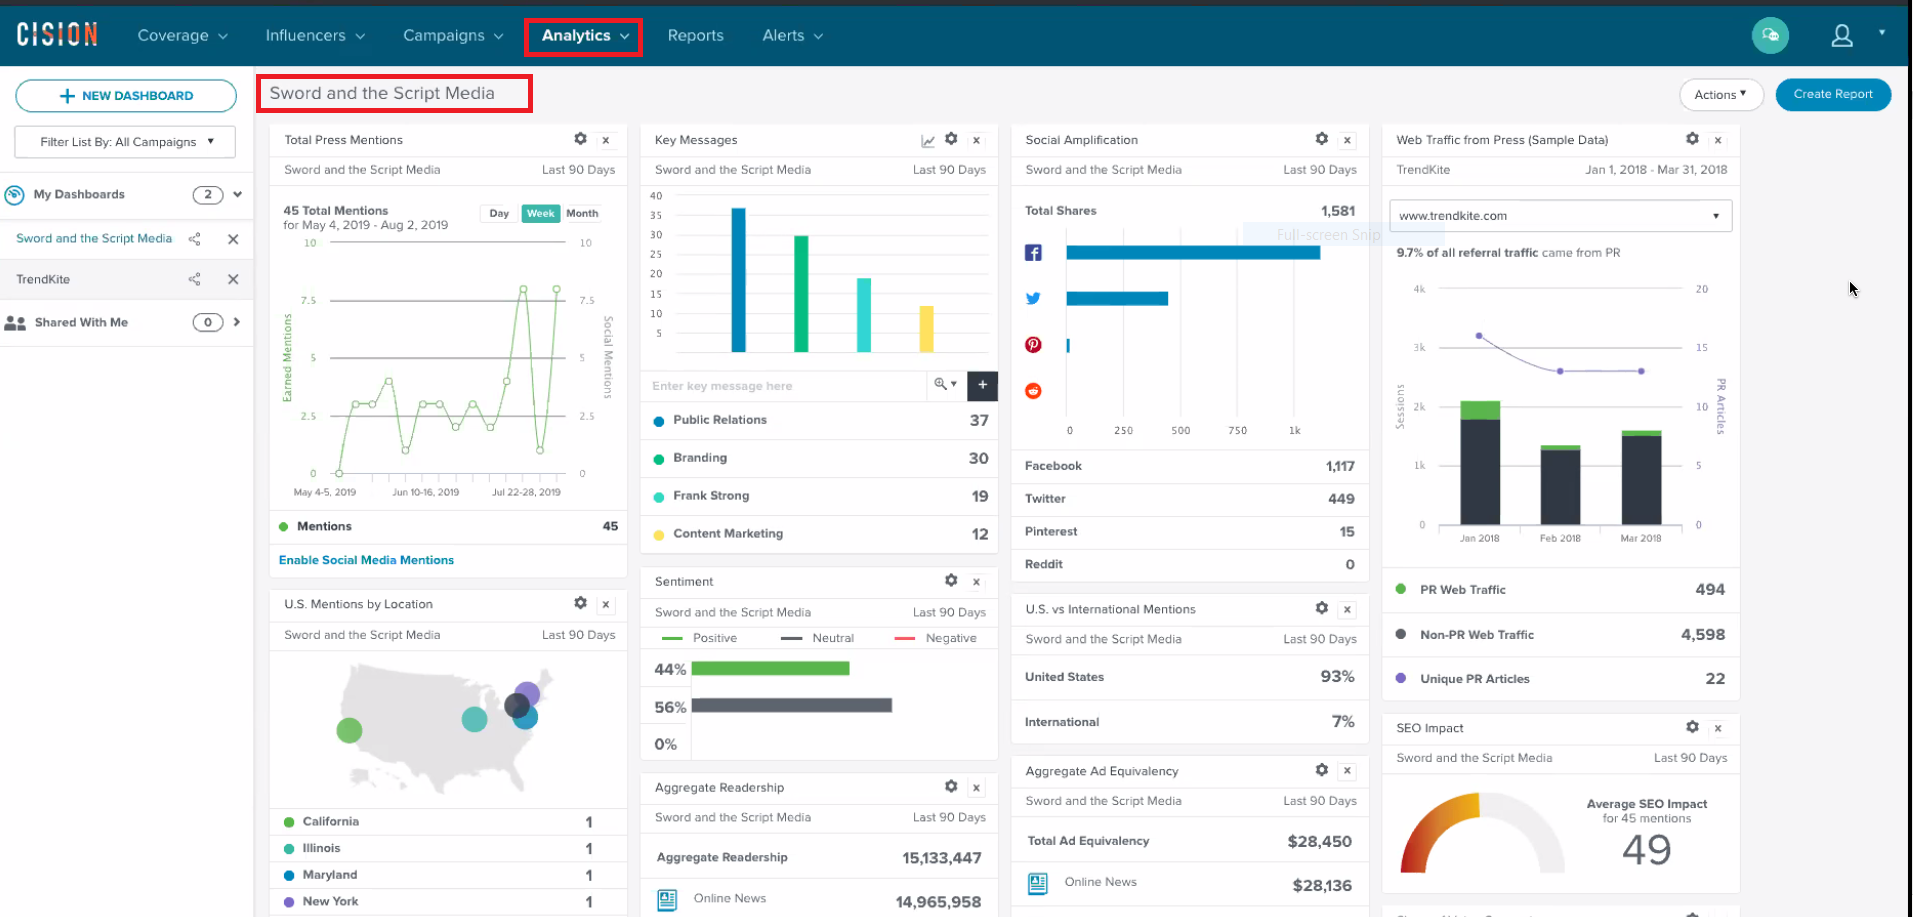The width and height of the screenshot is (1913, 917).
Task: Open gear settings on Social Amplification widget
Action: pos(1321,139)
